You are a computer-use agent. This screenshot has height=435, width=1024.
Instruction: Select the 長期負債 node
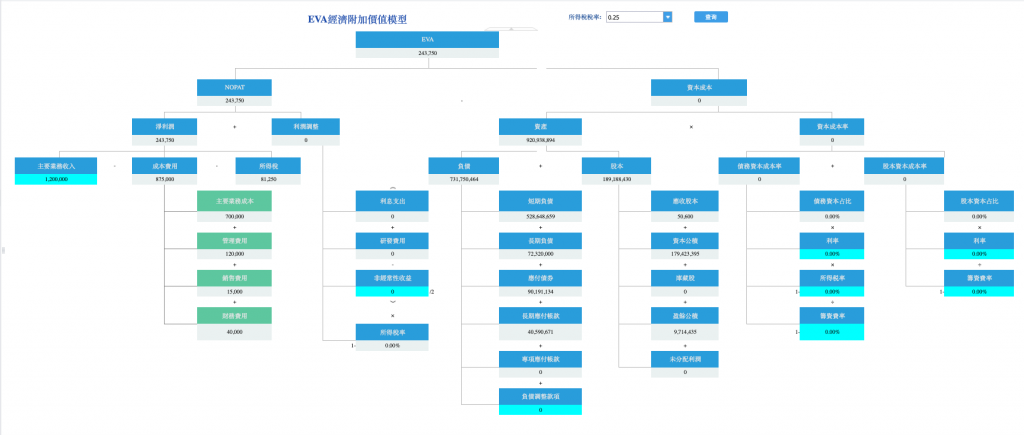click(540, 241)
